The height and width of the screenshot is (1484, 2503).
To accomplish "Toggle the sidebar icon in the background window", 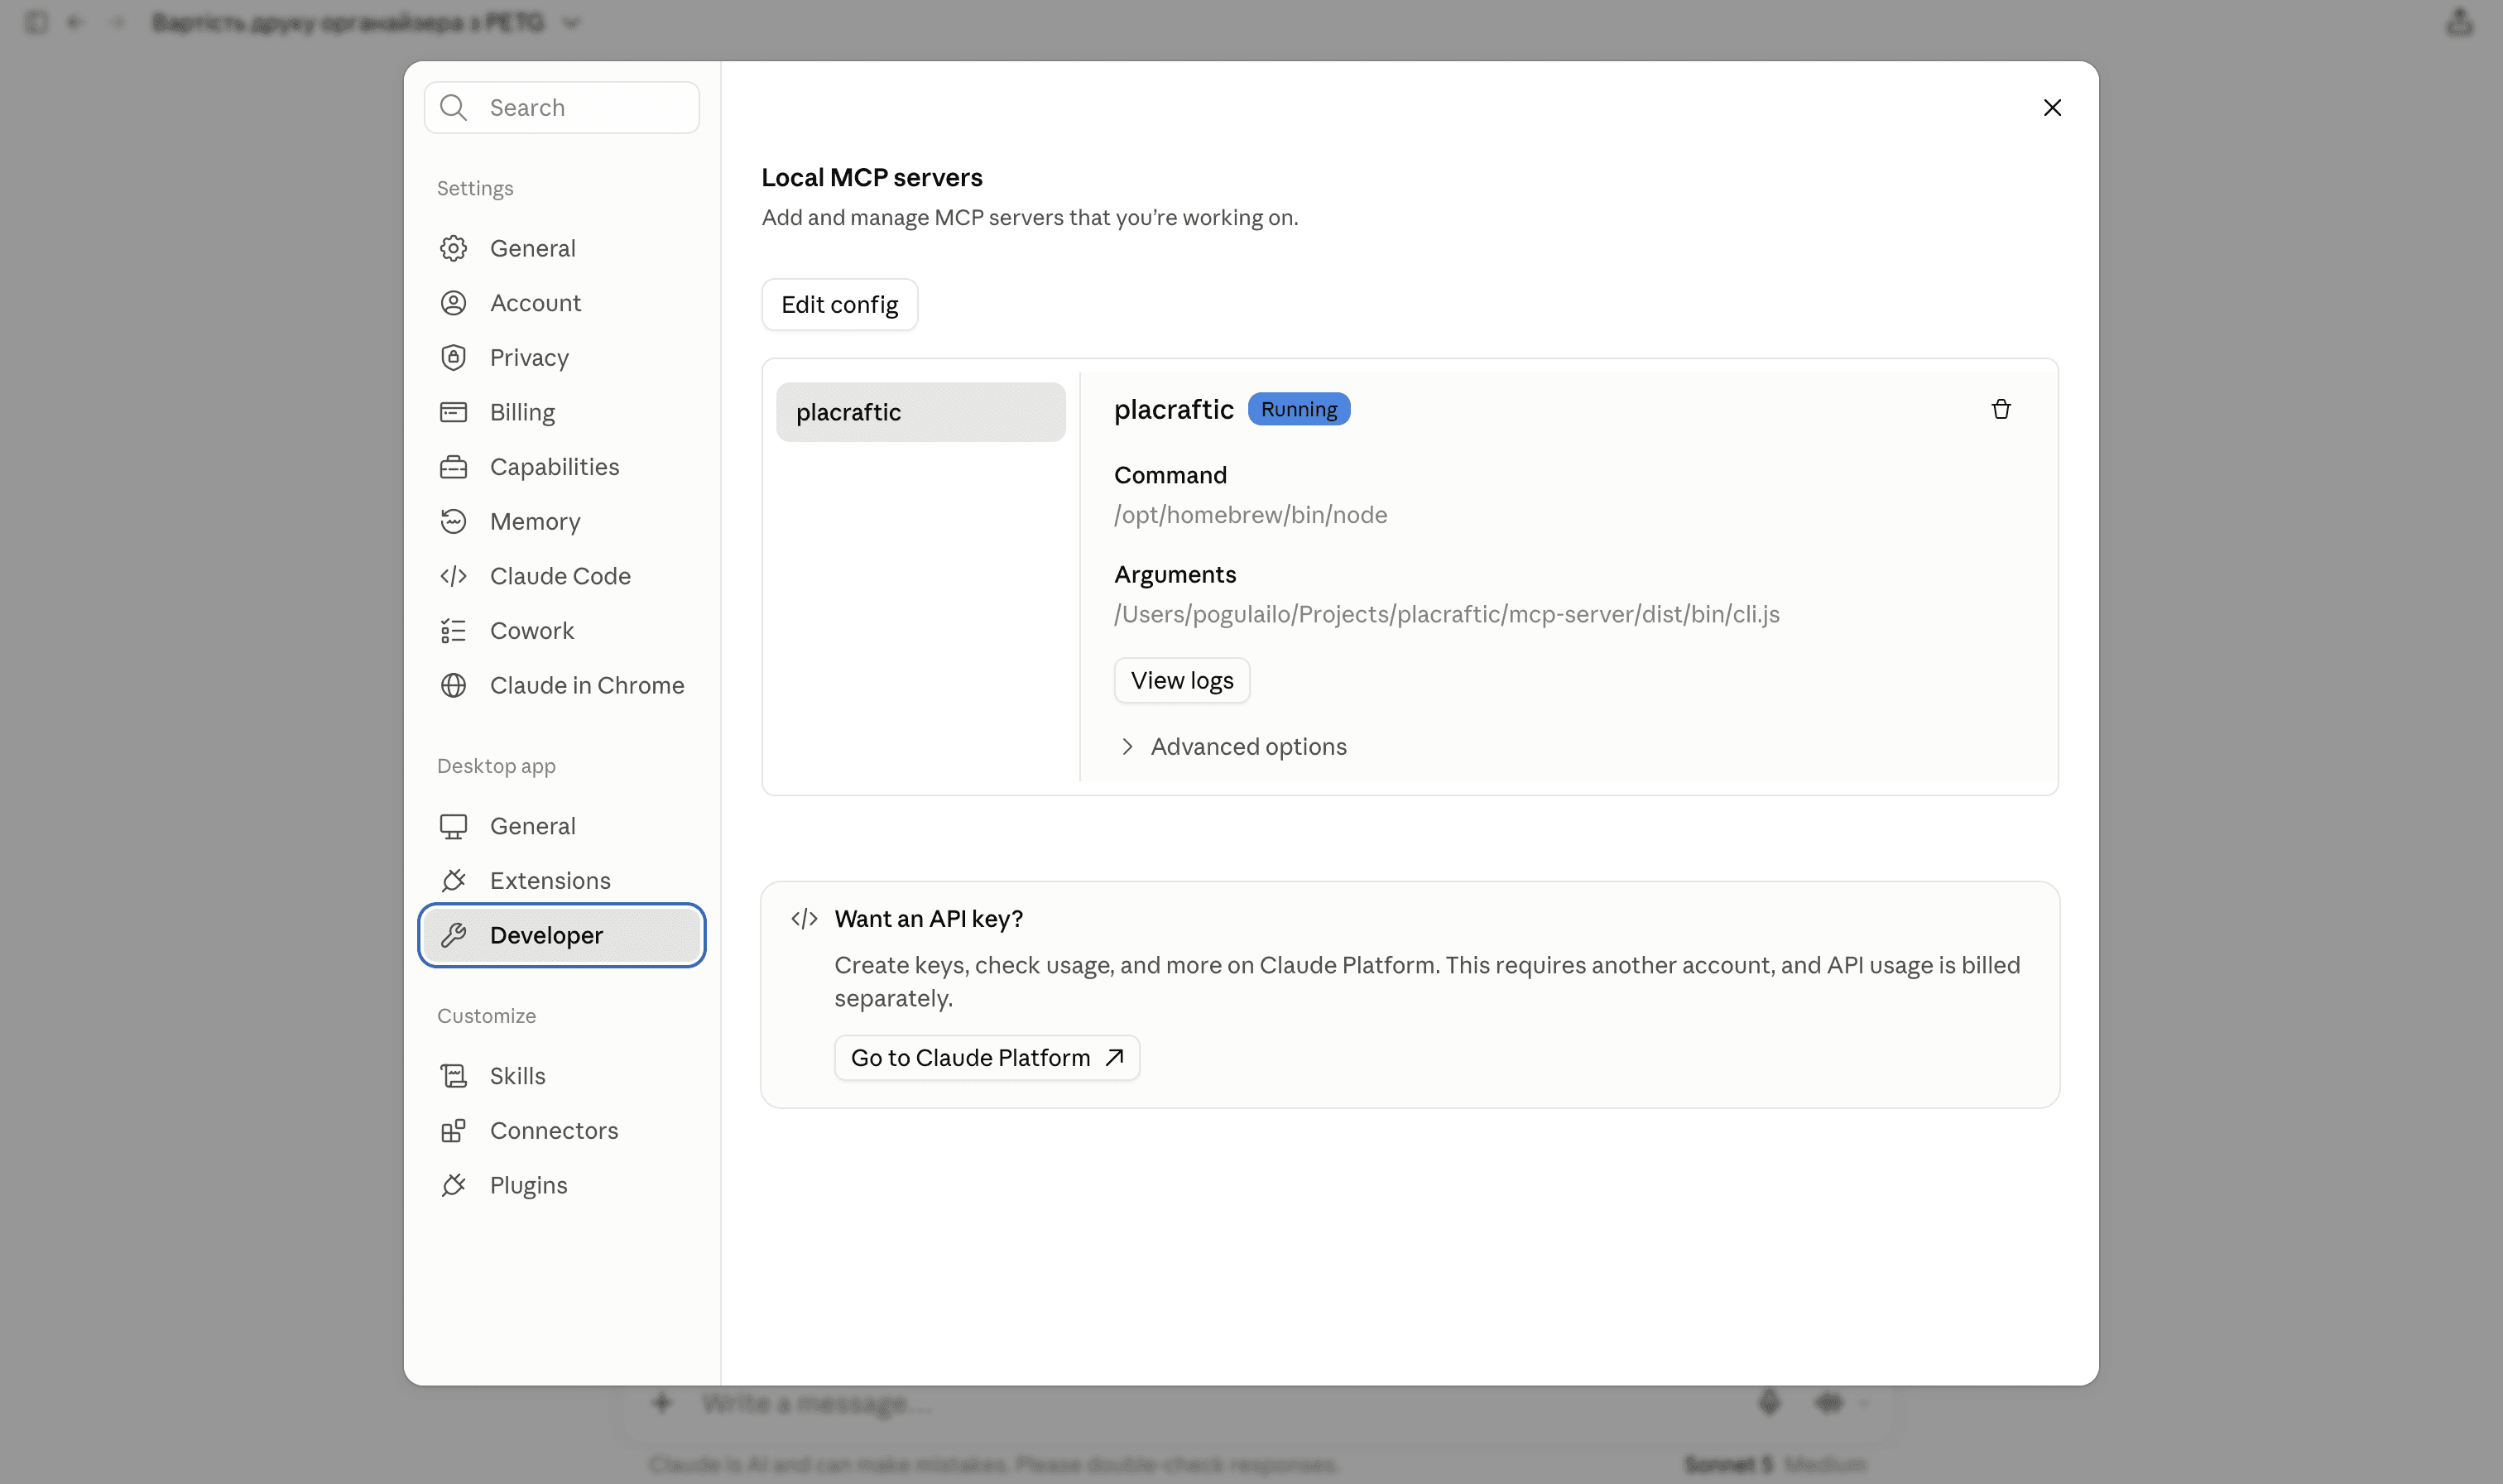I will [36, 22].
